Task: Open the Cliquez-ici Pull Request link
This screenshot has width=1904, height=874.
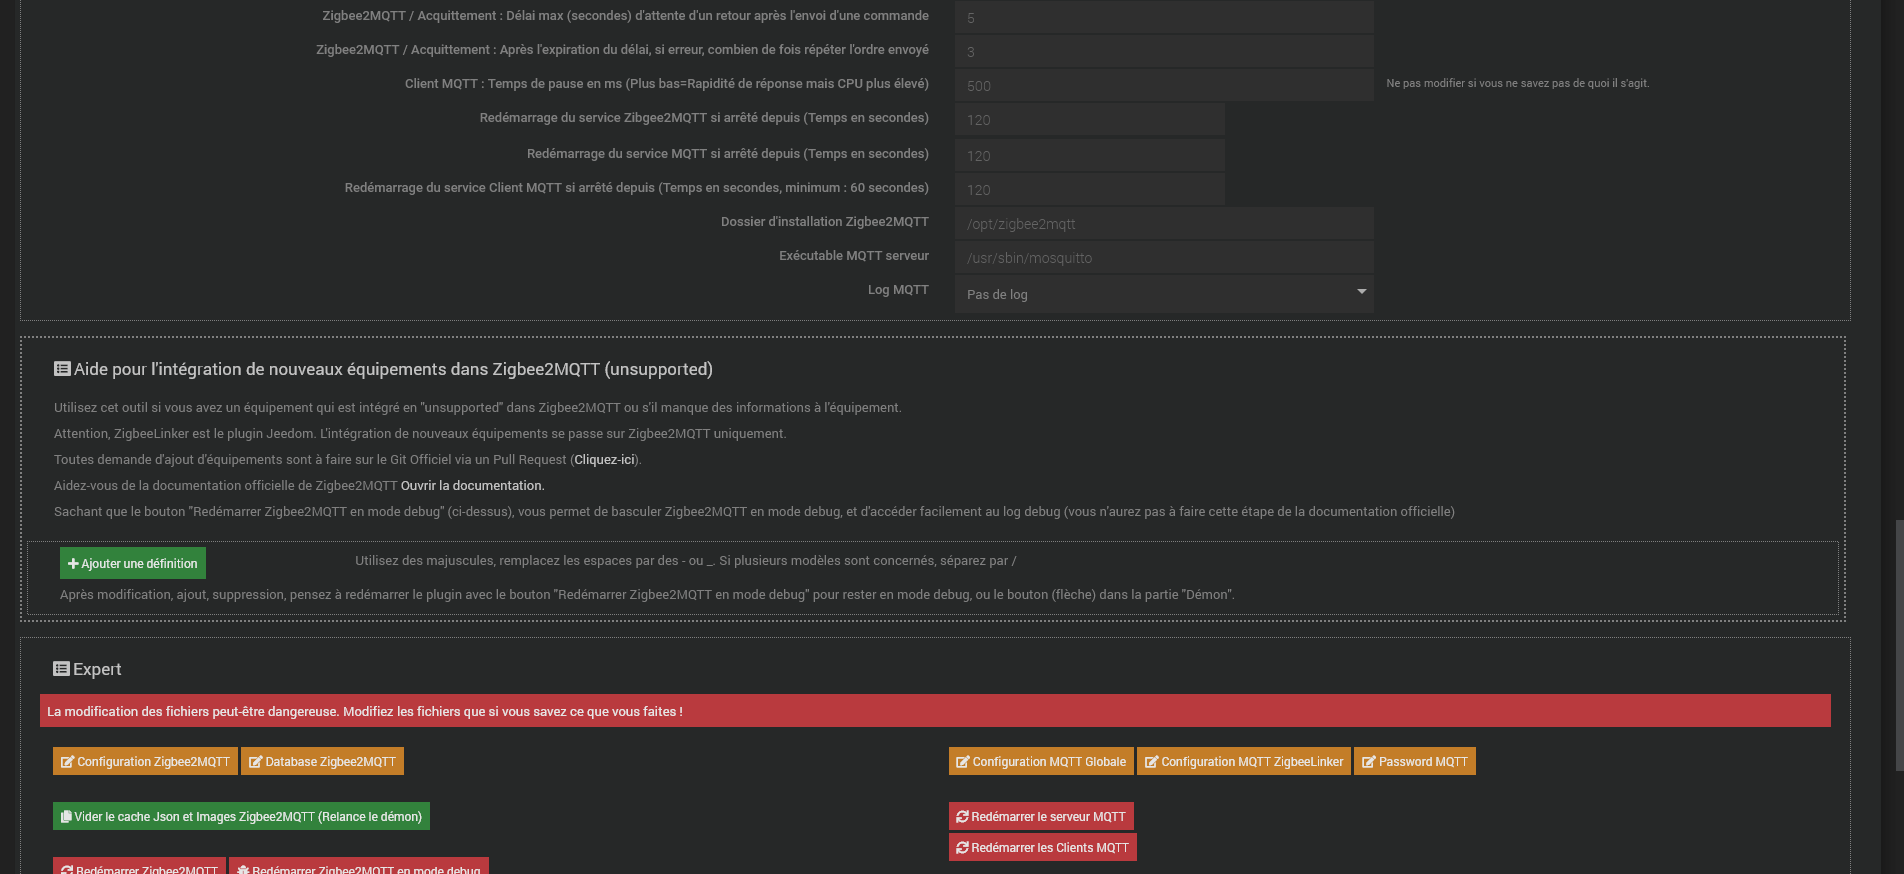Action: click(604, 460)
